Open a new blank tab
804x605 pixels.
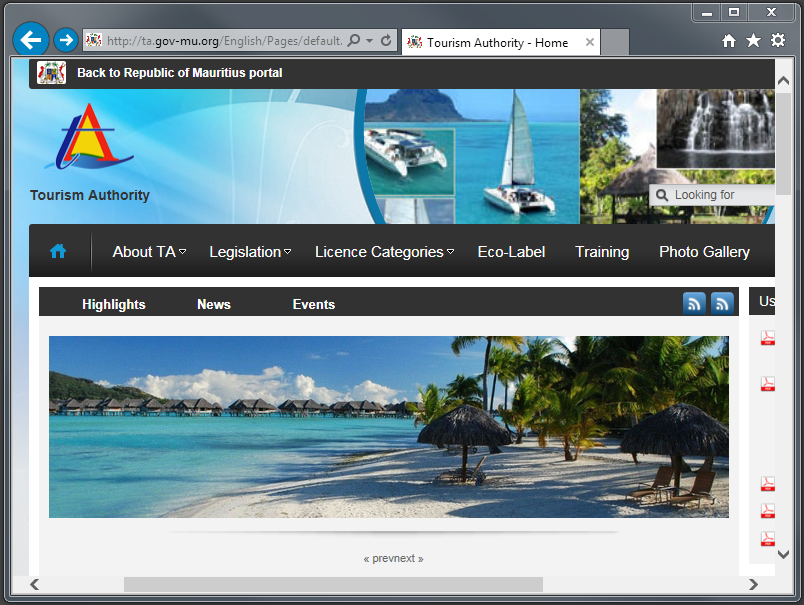coord(614,42)
